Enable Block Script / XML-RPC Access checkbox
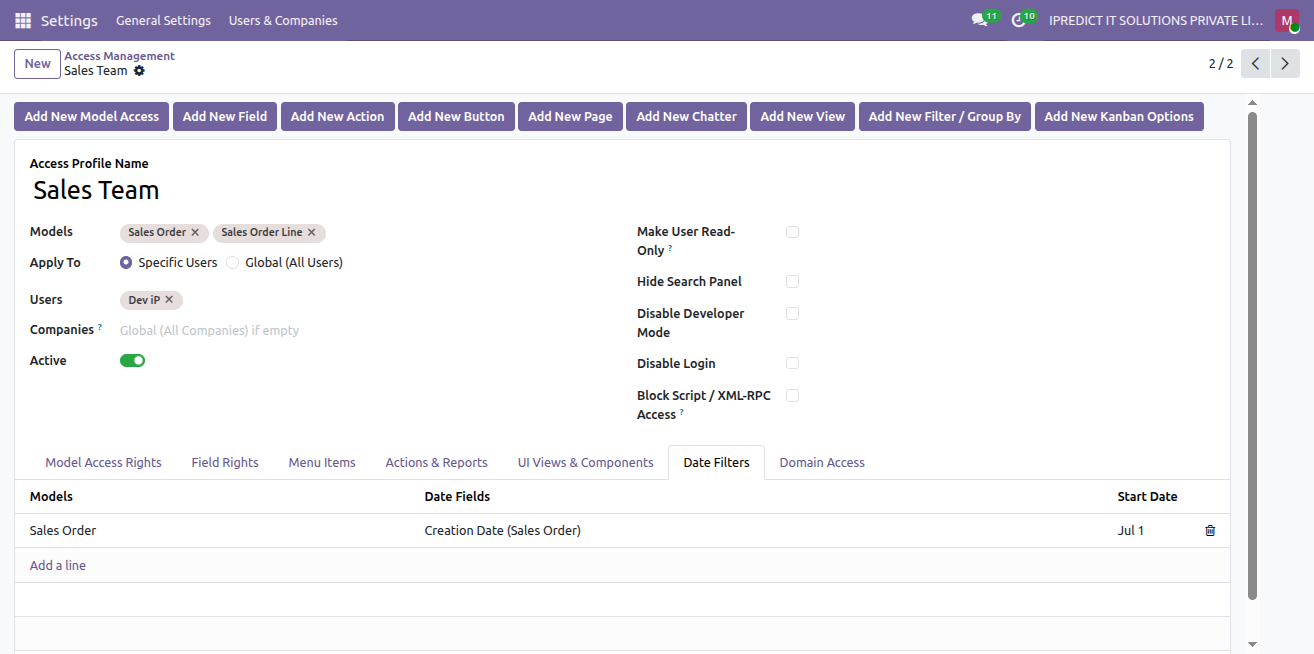 click(x=792, y=396)
